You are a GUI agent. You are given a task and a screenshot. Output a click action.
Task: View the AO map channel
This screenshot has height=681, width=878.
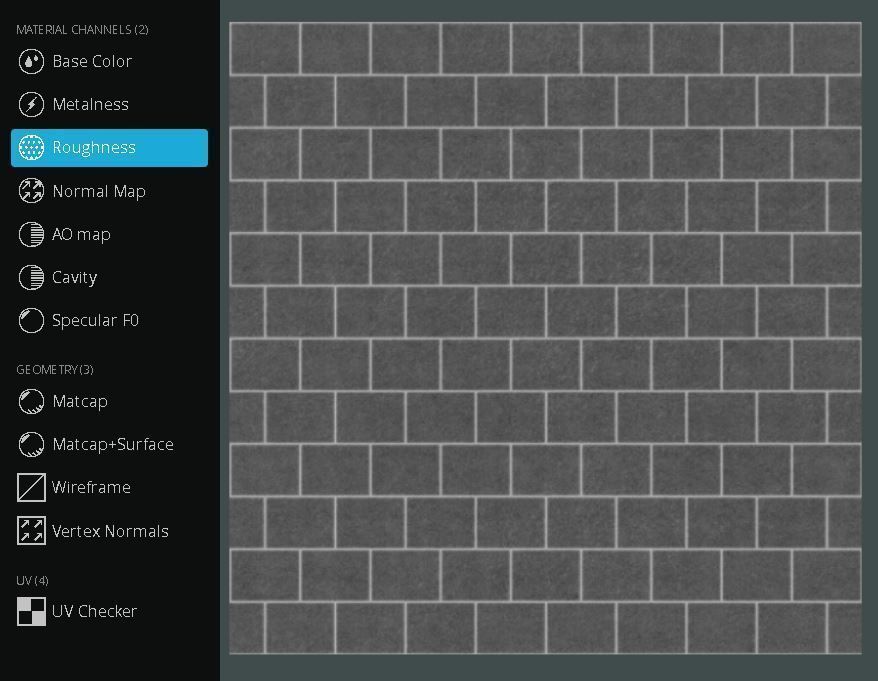coord(81,234)
